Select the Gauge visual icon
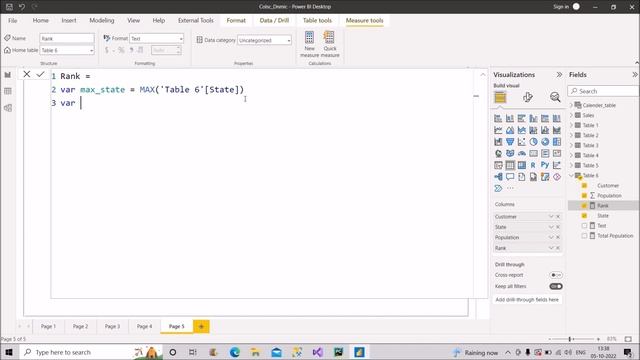 [522, 153]
